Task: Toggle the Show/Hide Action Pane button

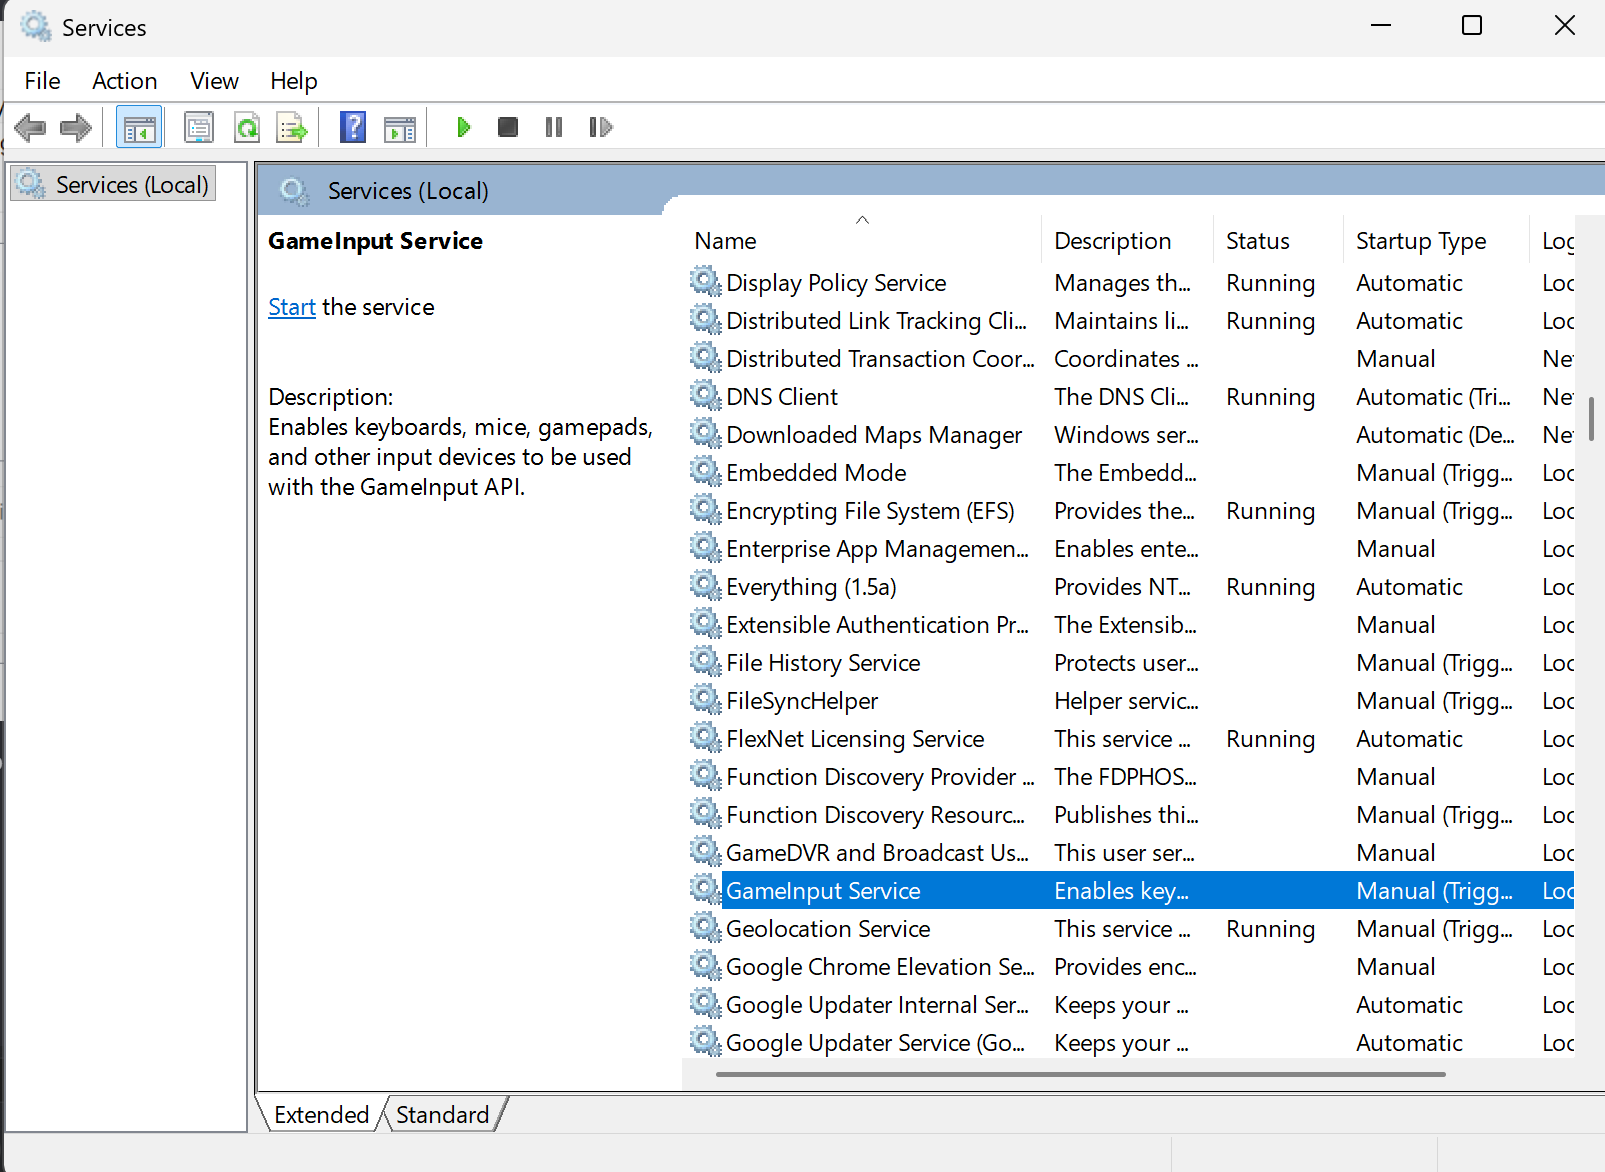Action: 400,127
